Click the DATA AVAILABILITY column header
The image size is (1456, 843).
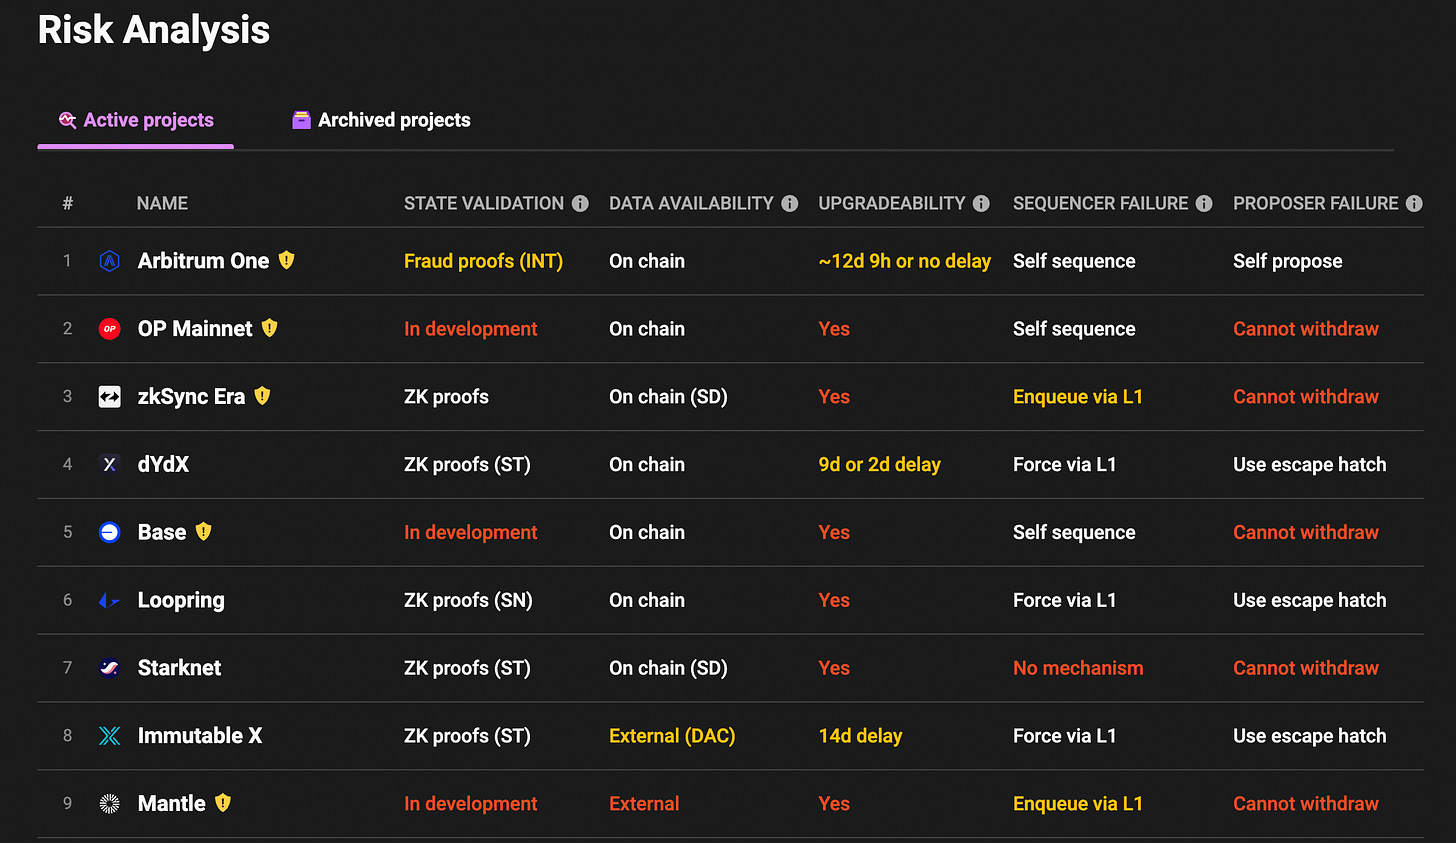tap(691, 203)
